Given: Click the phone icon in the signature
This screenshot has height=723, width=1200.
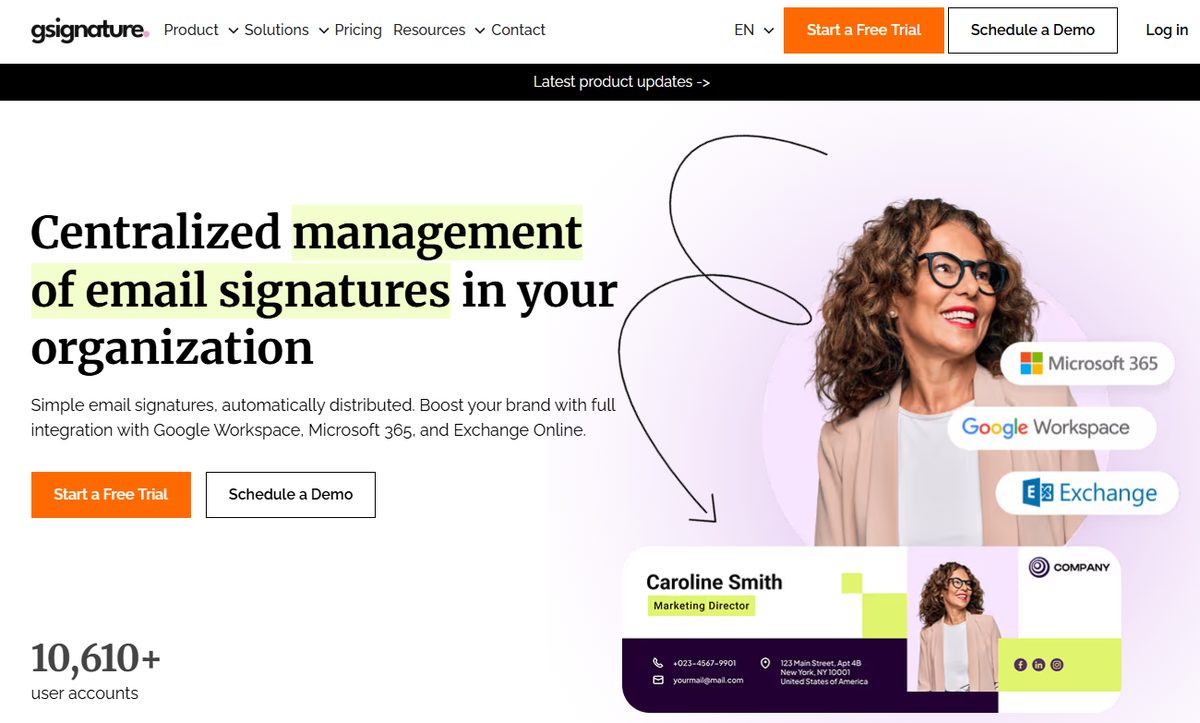Looking at the screenshot, I should pyautogui.click(x=658, y=663).
